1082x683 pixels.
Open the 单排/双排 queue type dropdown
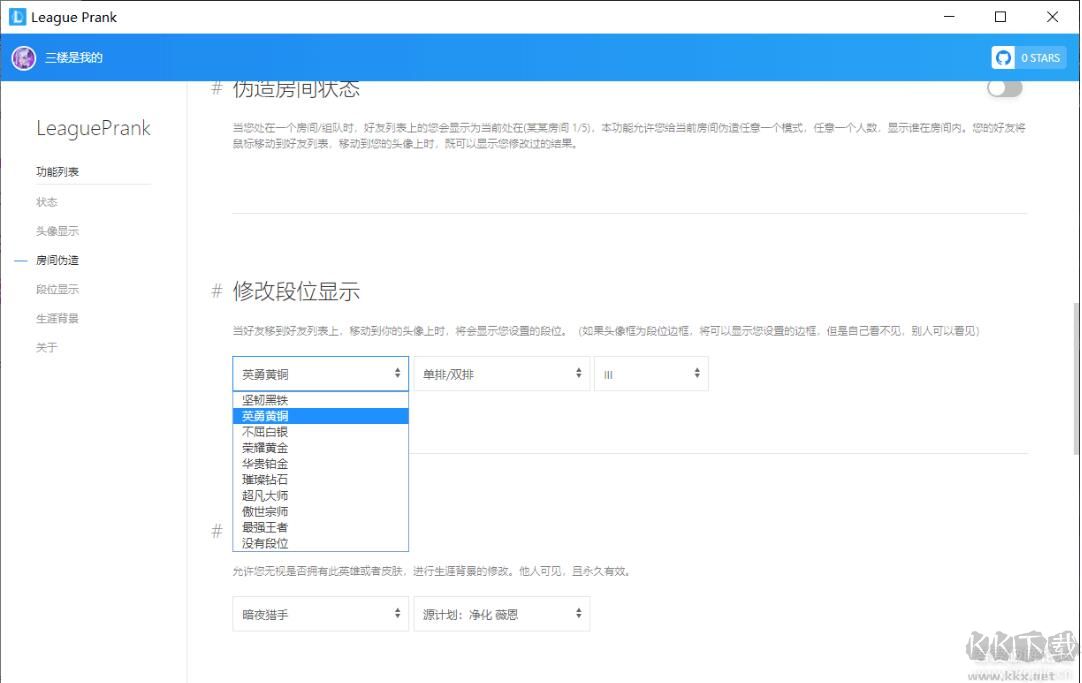coord(500,373)
